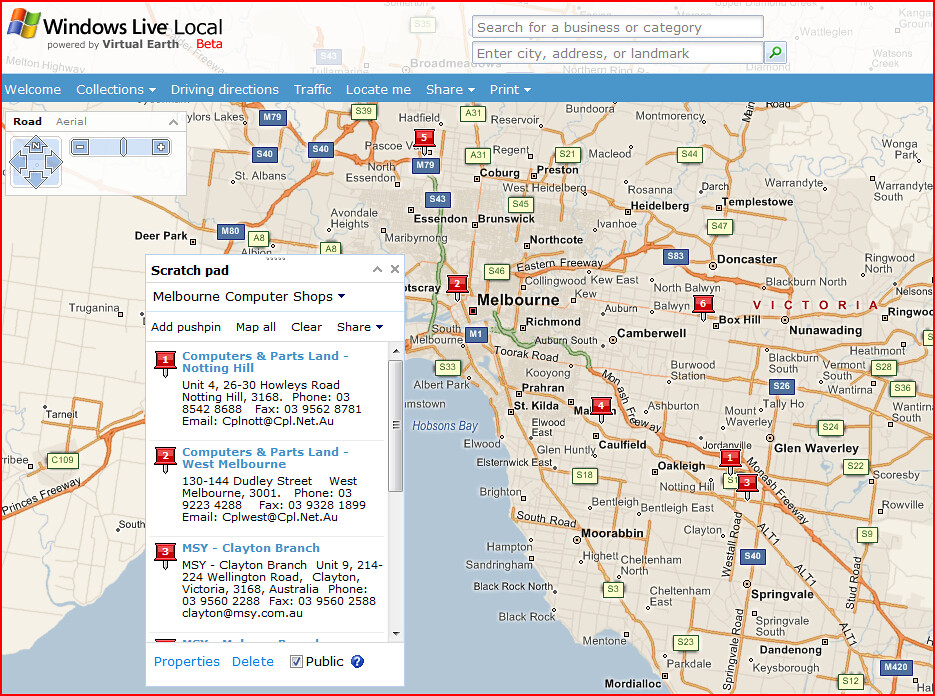Click Add pushpin in Scratch pad
The height and width of the screenshot is (696, 935).
(x=186, y=327)
